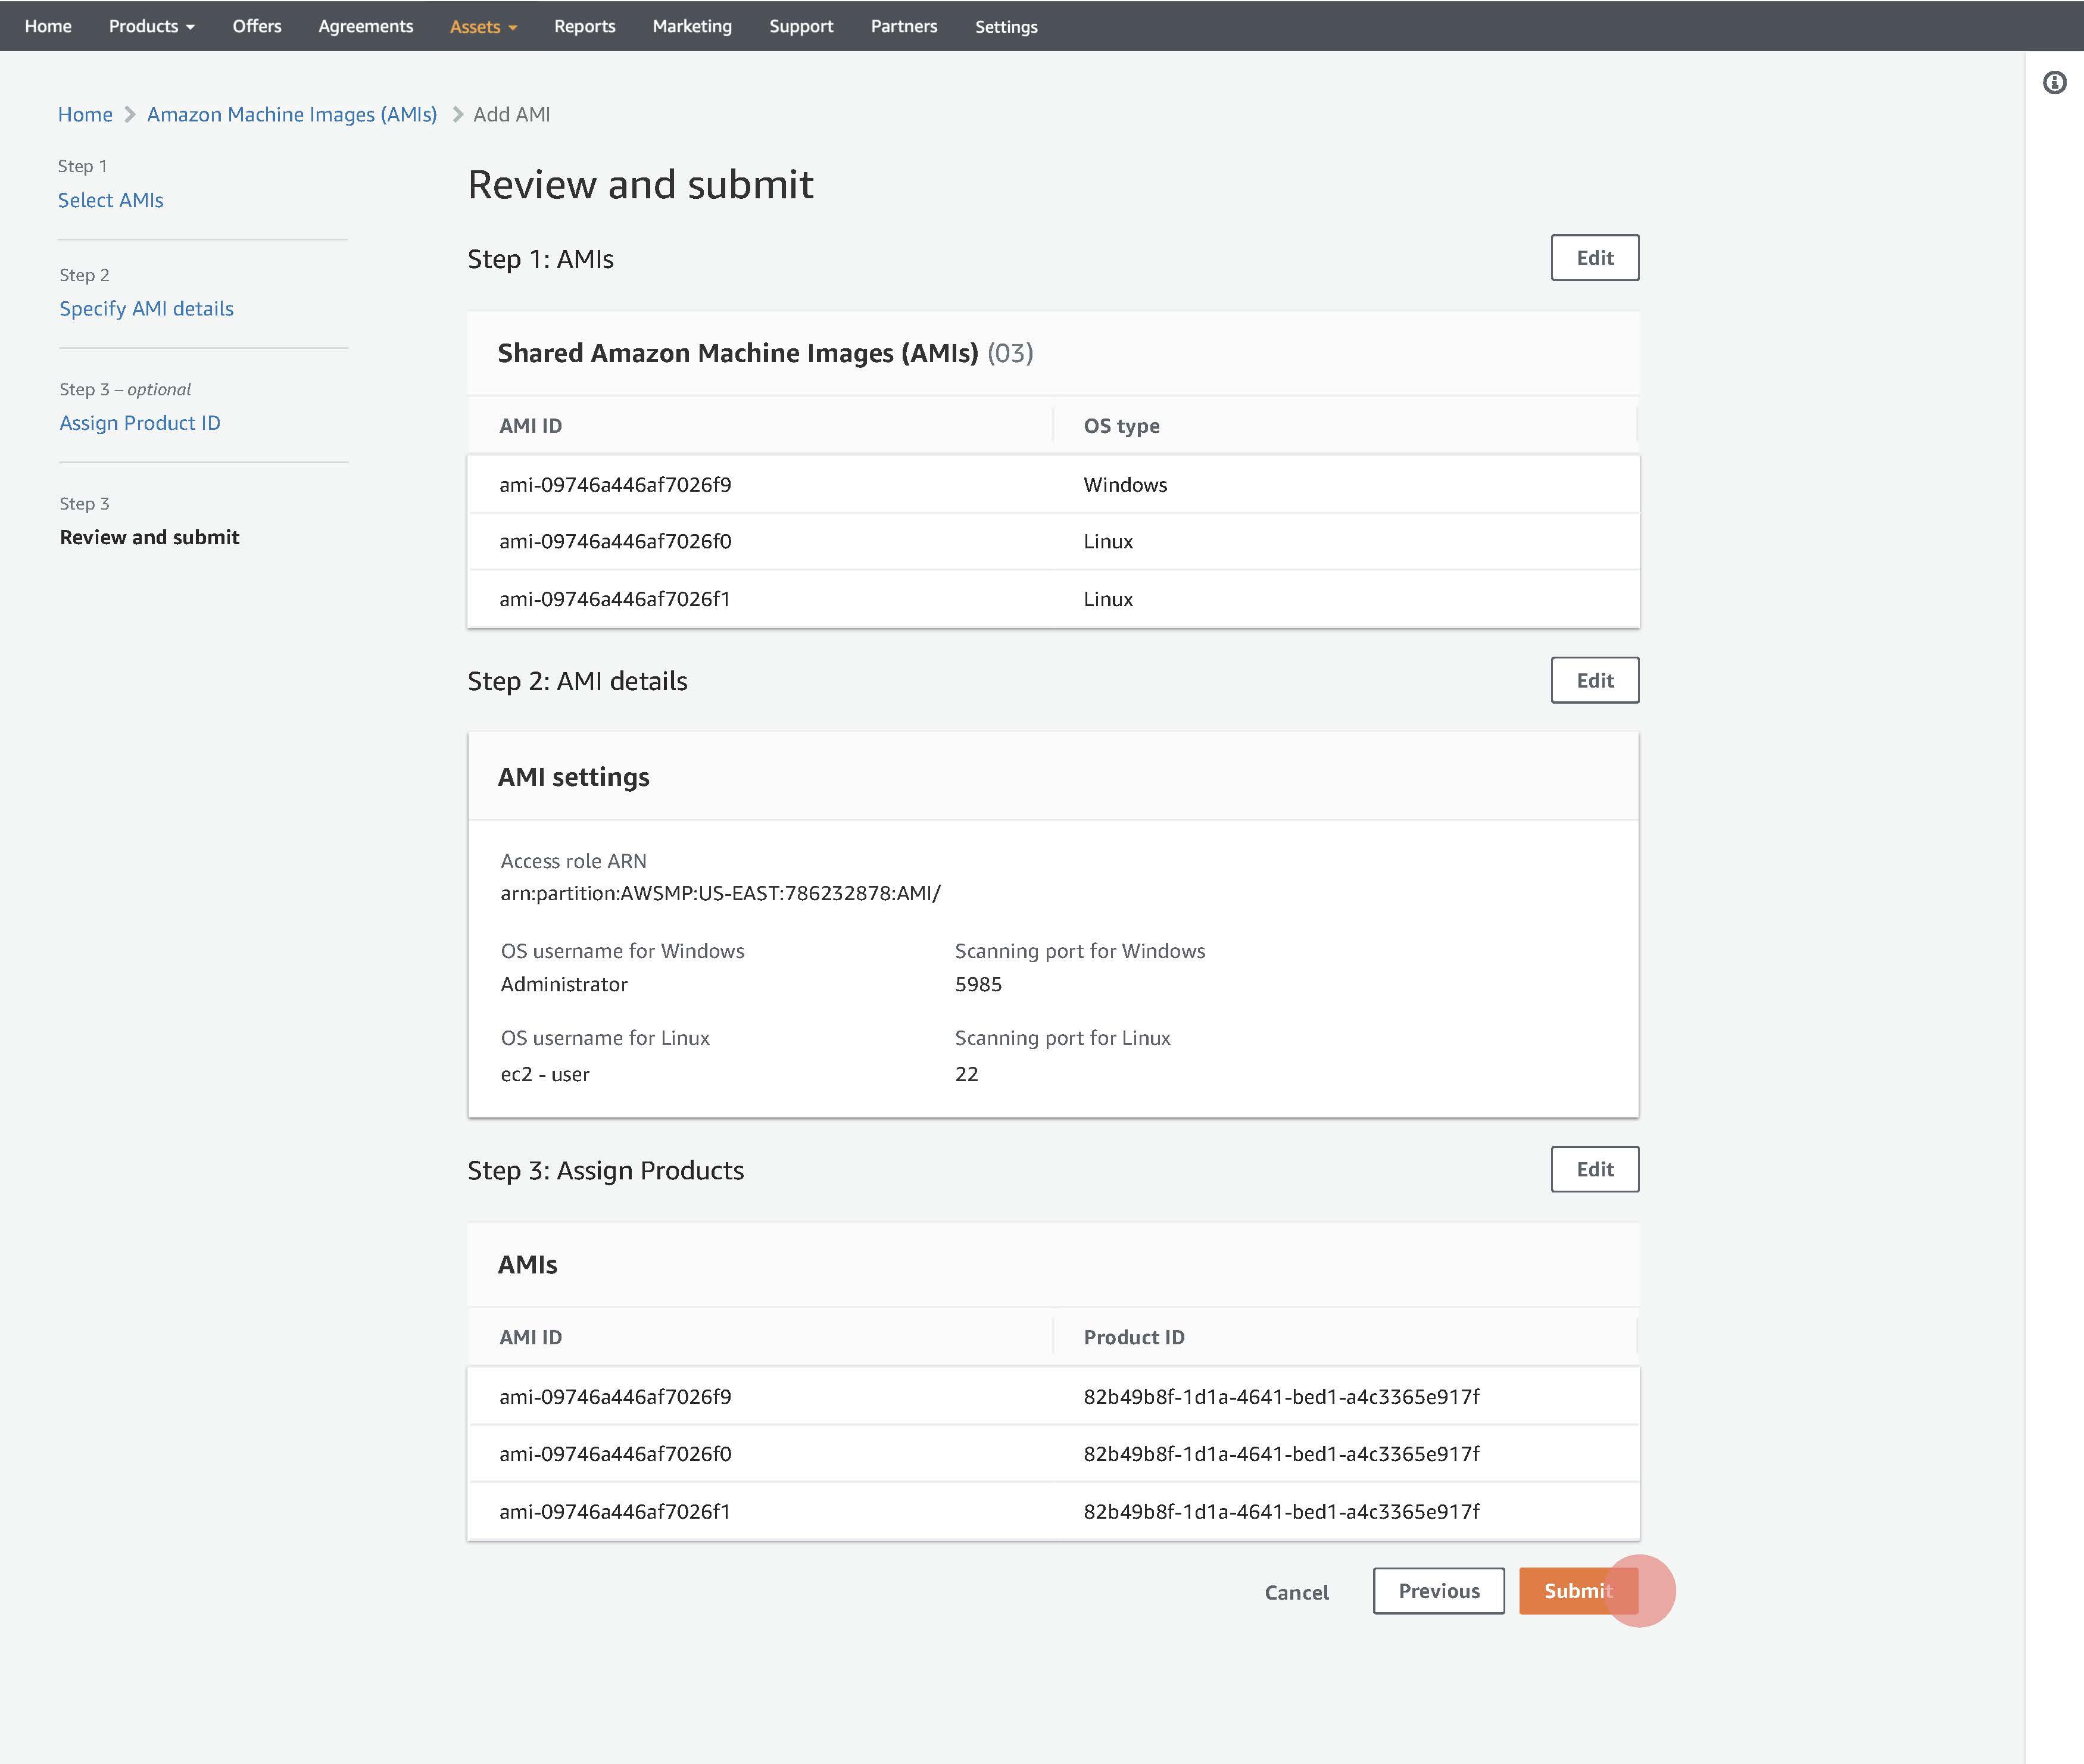Open the Settings navigation item

pos(1005,27)
